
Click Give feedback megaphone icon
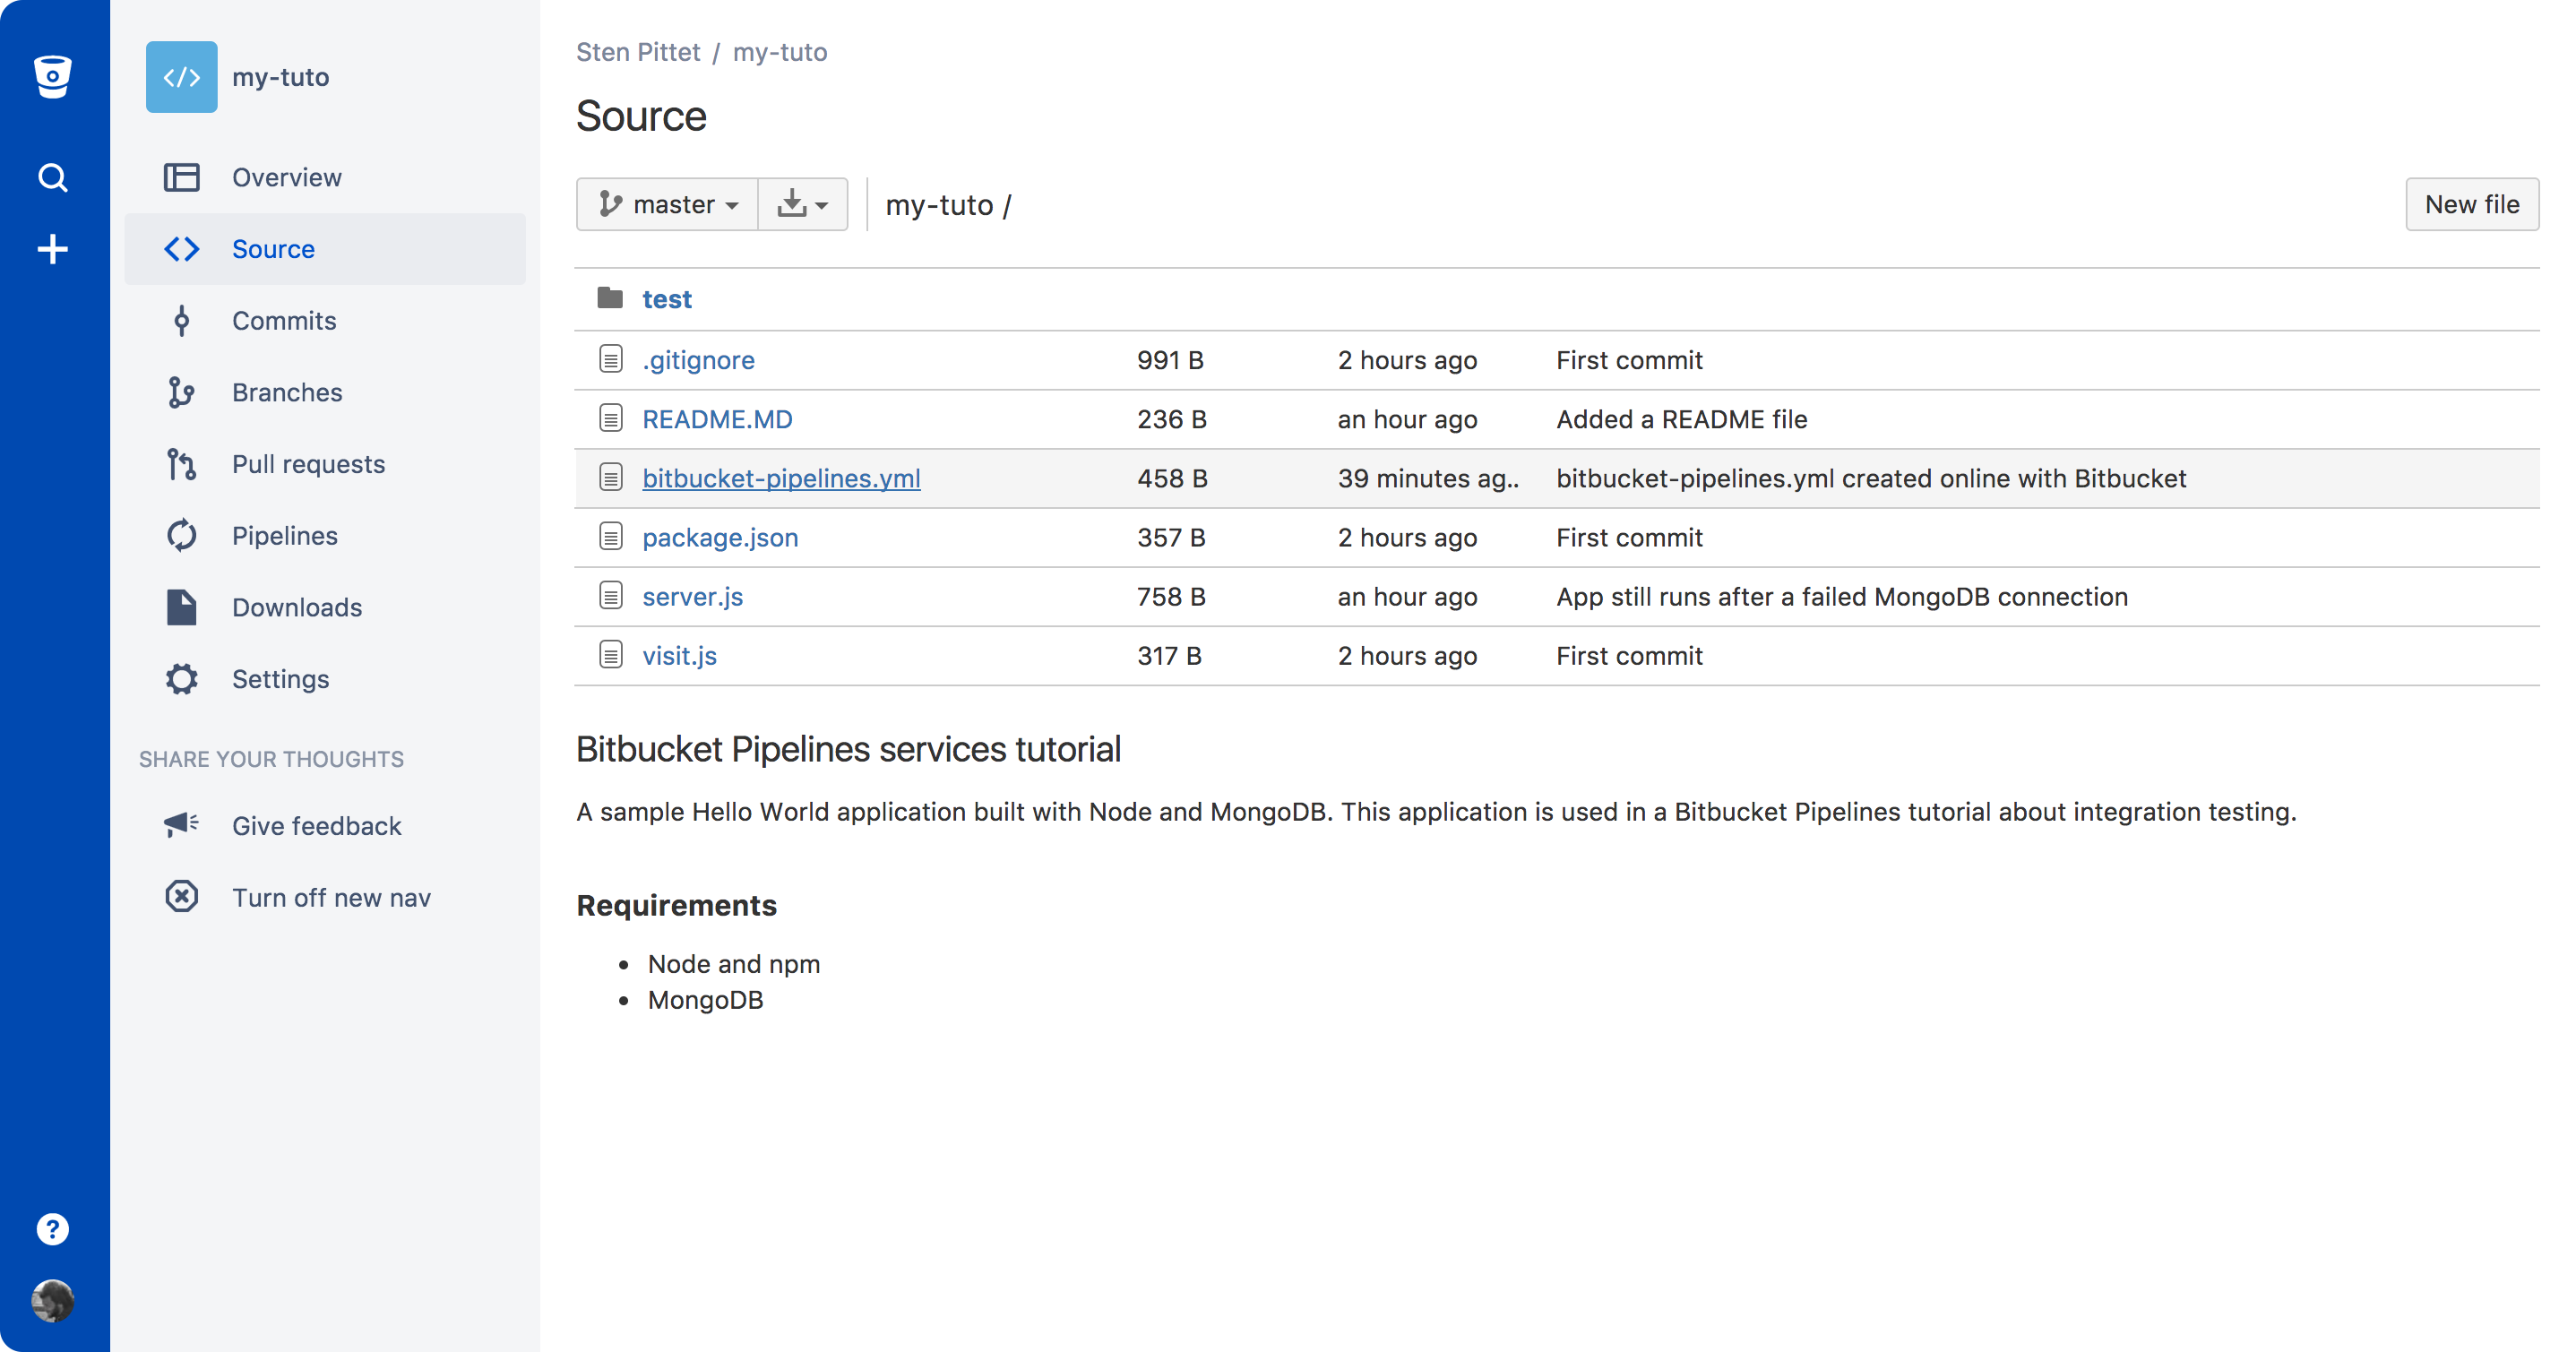click(181, 825)
